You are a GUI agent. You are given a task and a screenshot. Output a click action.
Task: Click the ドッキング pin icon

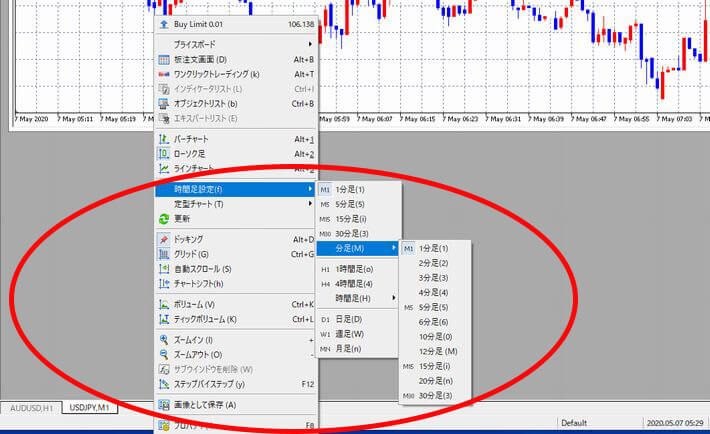click(x=164, y=239)
